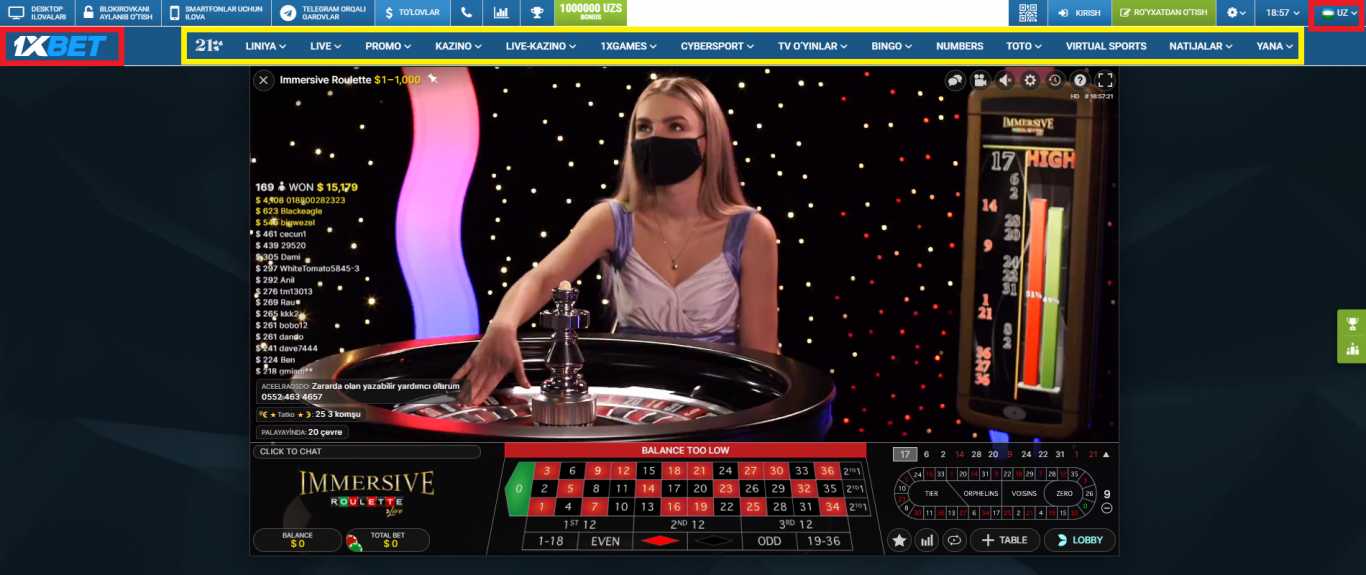Click the phone callback icon in top bar
Viewport: 1366px width, 575px height.
[x=466, y=13]
